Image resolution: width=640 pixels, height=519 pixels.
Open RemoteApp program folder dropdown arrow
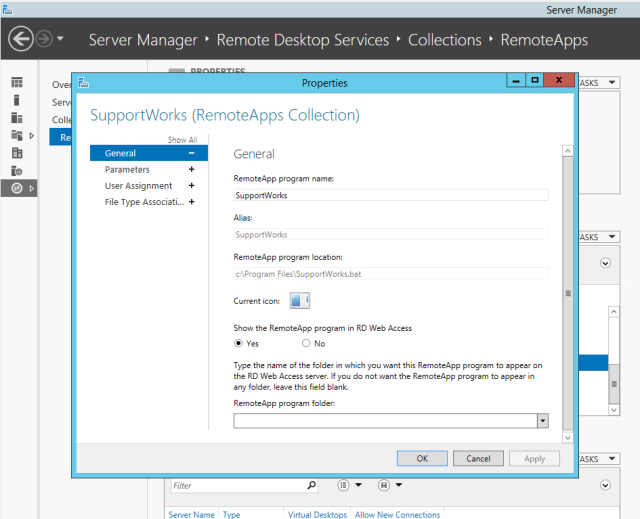point(542,421)
